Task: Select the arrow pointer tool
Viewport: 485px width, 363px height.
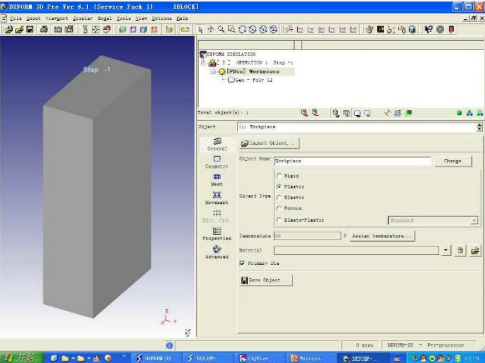Action: coord(200,30)
